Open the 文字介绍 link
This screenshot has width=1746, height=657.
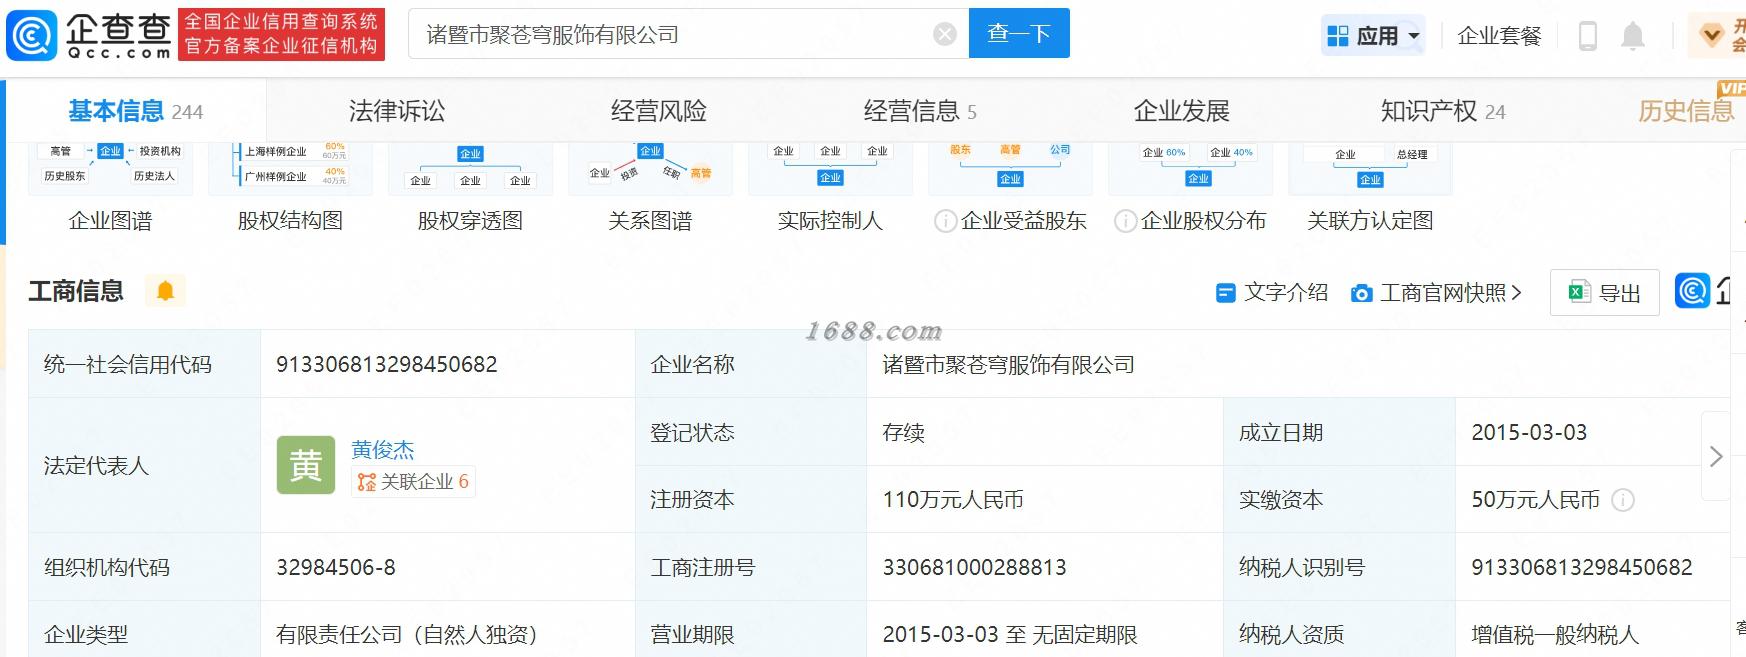1271,292
